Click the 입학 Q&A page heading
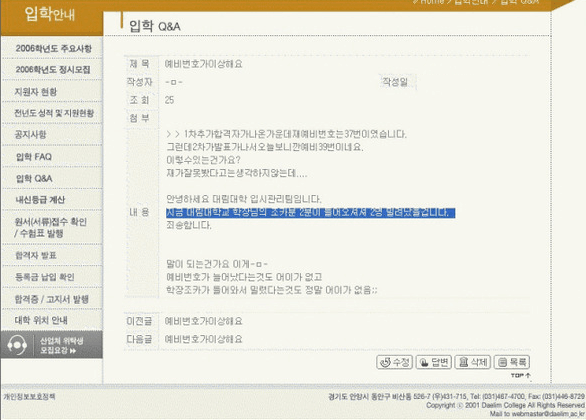 point(155,26)
